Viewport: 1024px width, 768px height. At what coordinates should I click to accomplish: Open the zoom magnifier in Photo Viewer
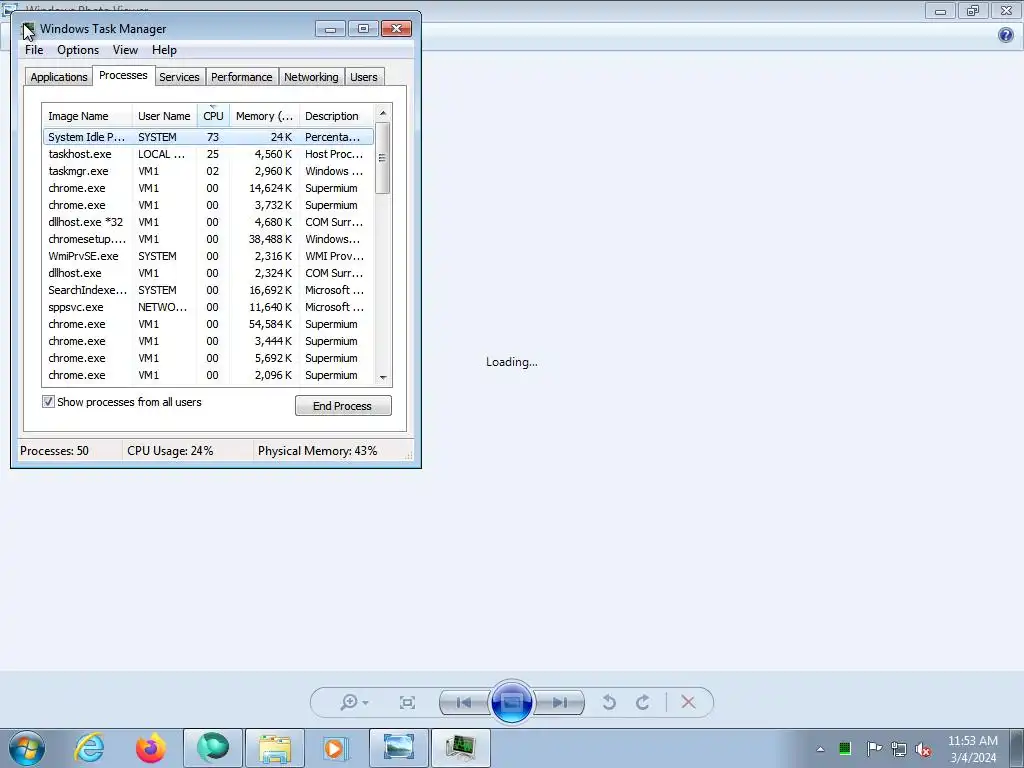(x=349, y=702)
